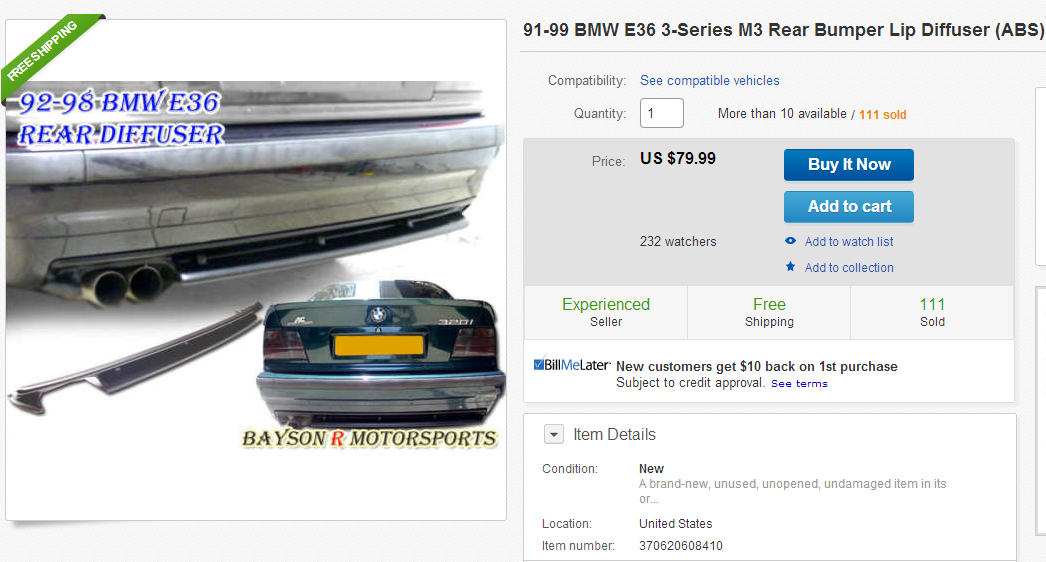Viewport: 1046px width, 562px height.
Task: Open the BillMeLater See terms link
Action: click(x=799, y=384)
